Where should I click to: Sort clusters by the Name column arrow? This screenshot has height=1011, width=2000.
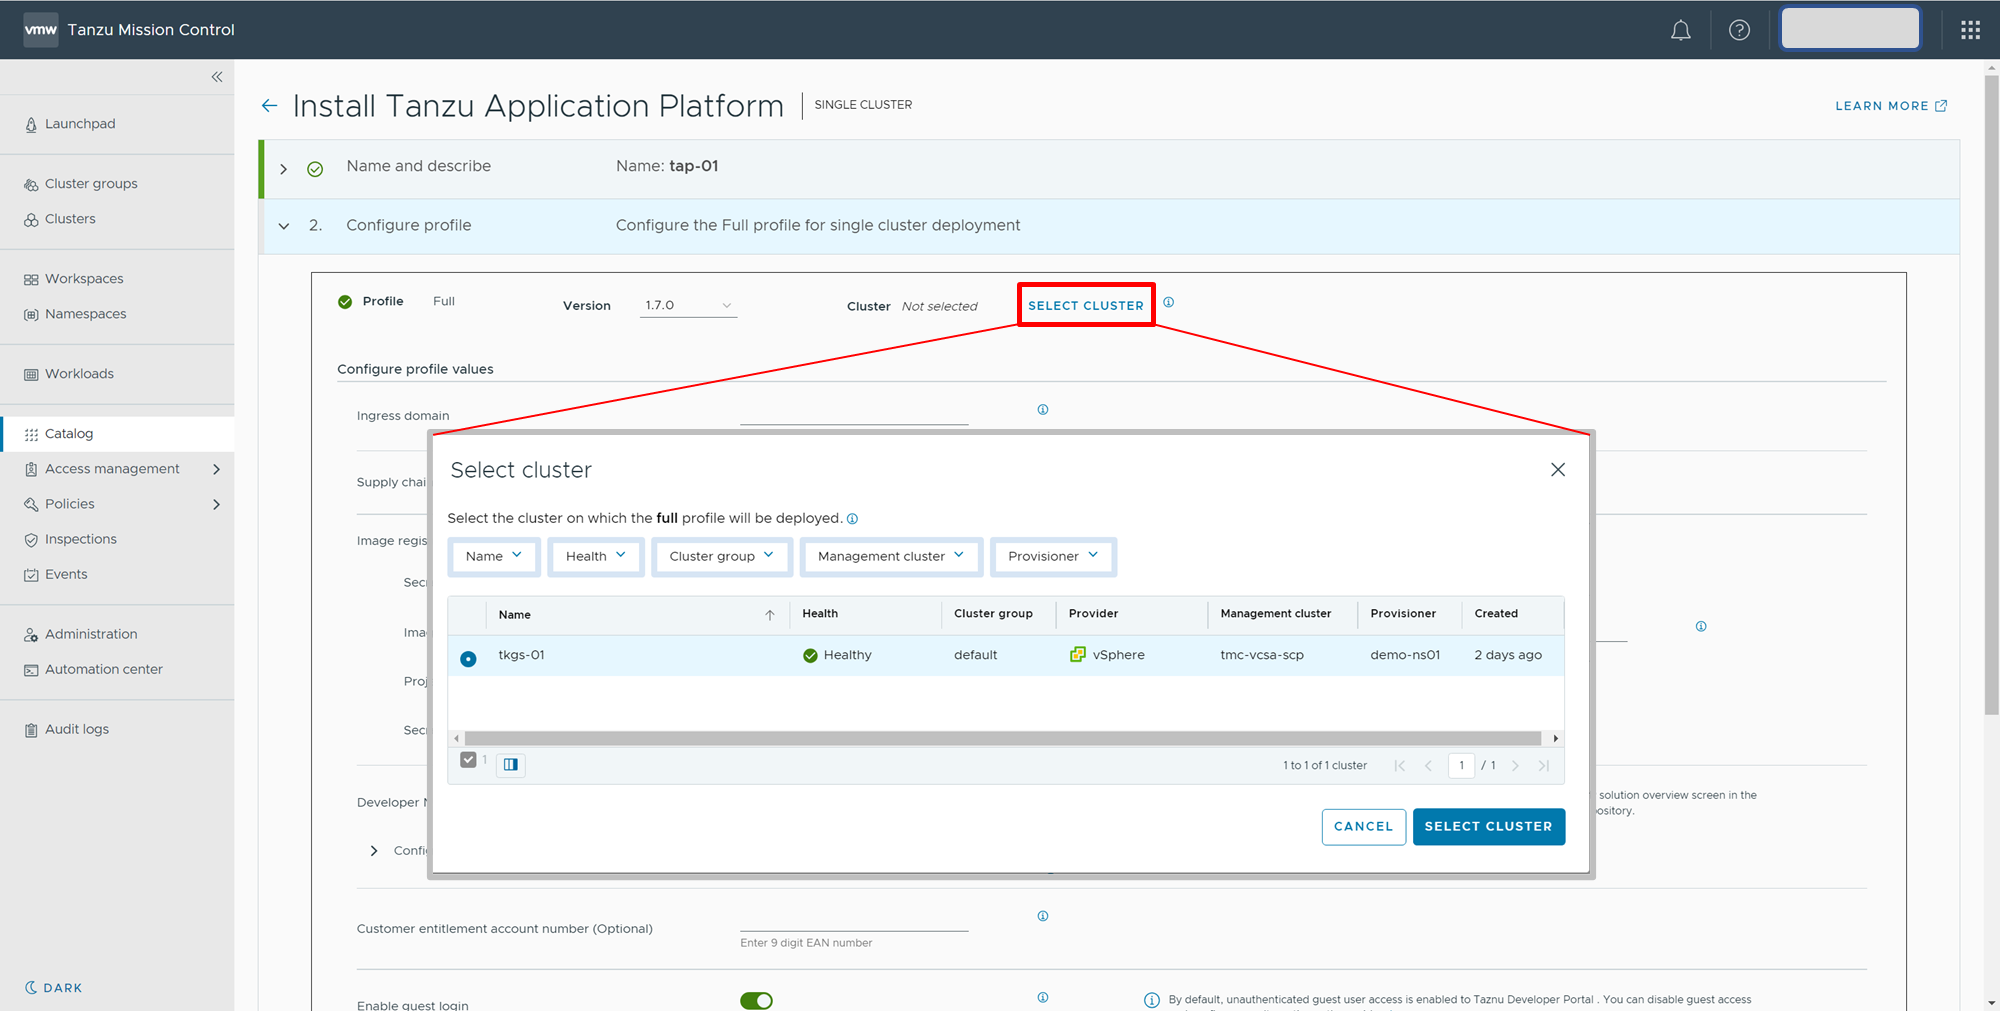(769, 615)
